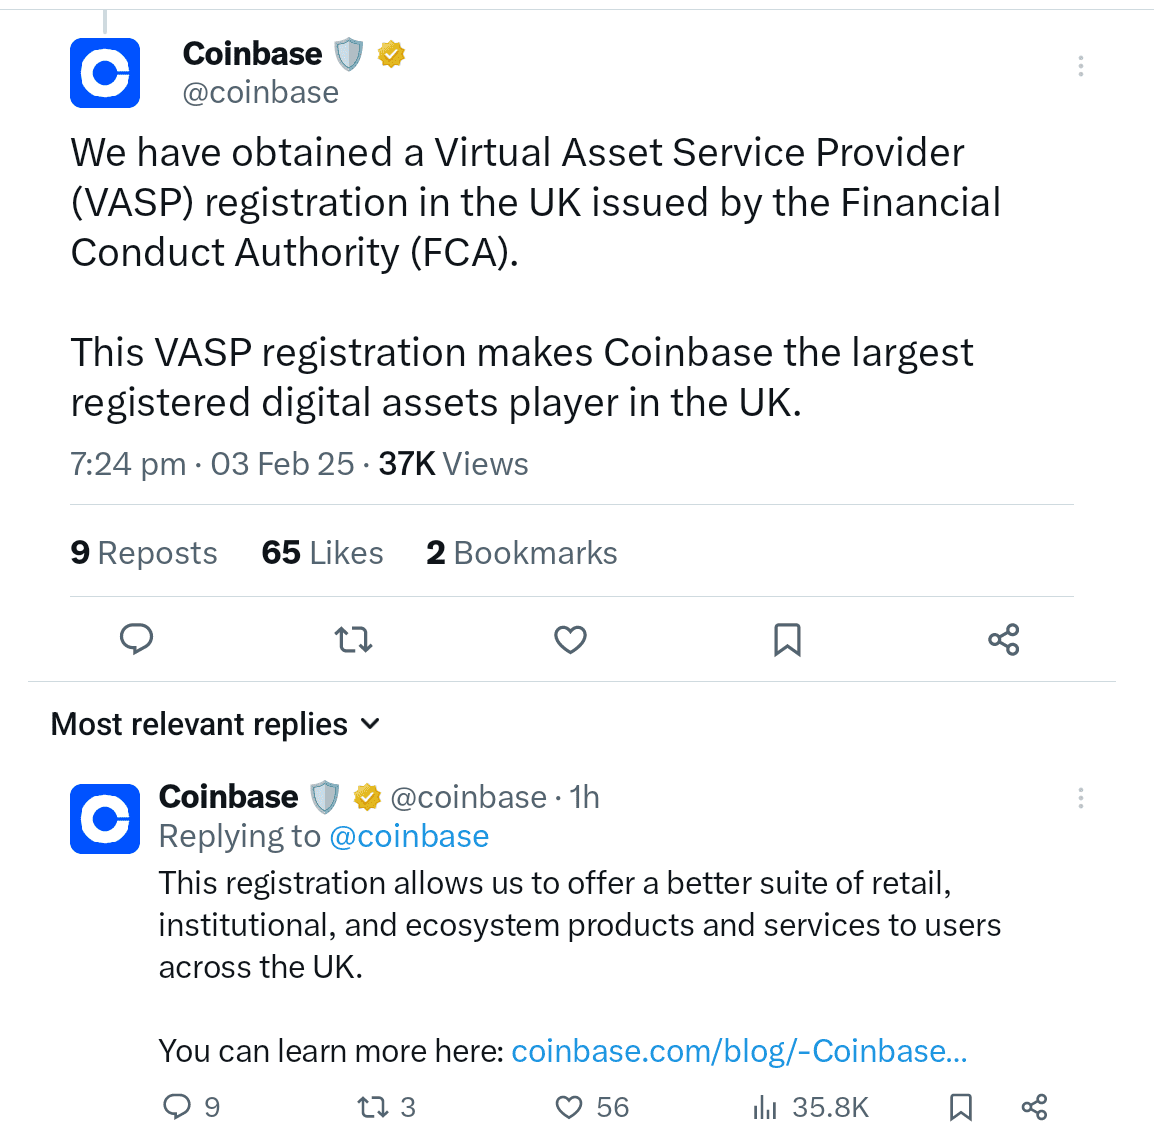The height and width of the screenshot is (1135, 1154).
Task: Click Coinbase's gold verified badge
Action: pyautogui.click(x=391, y=53)
